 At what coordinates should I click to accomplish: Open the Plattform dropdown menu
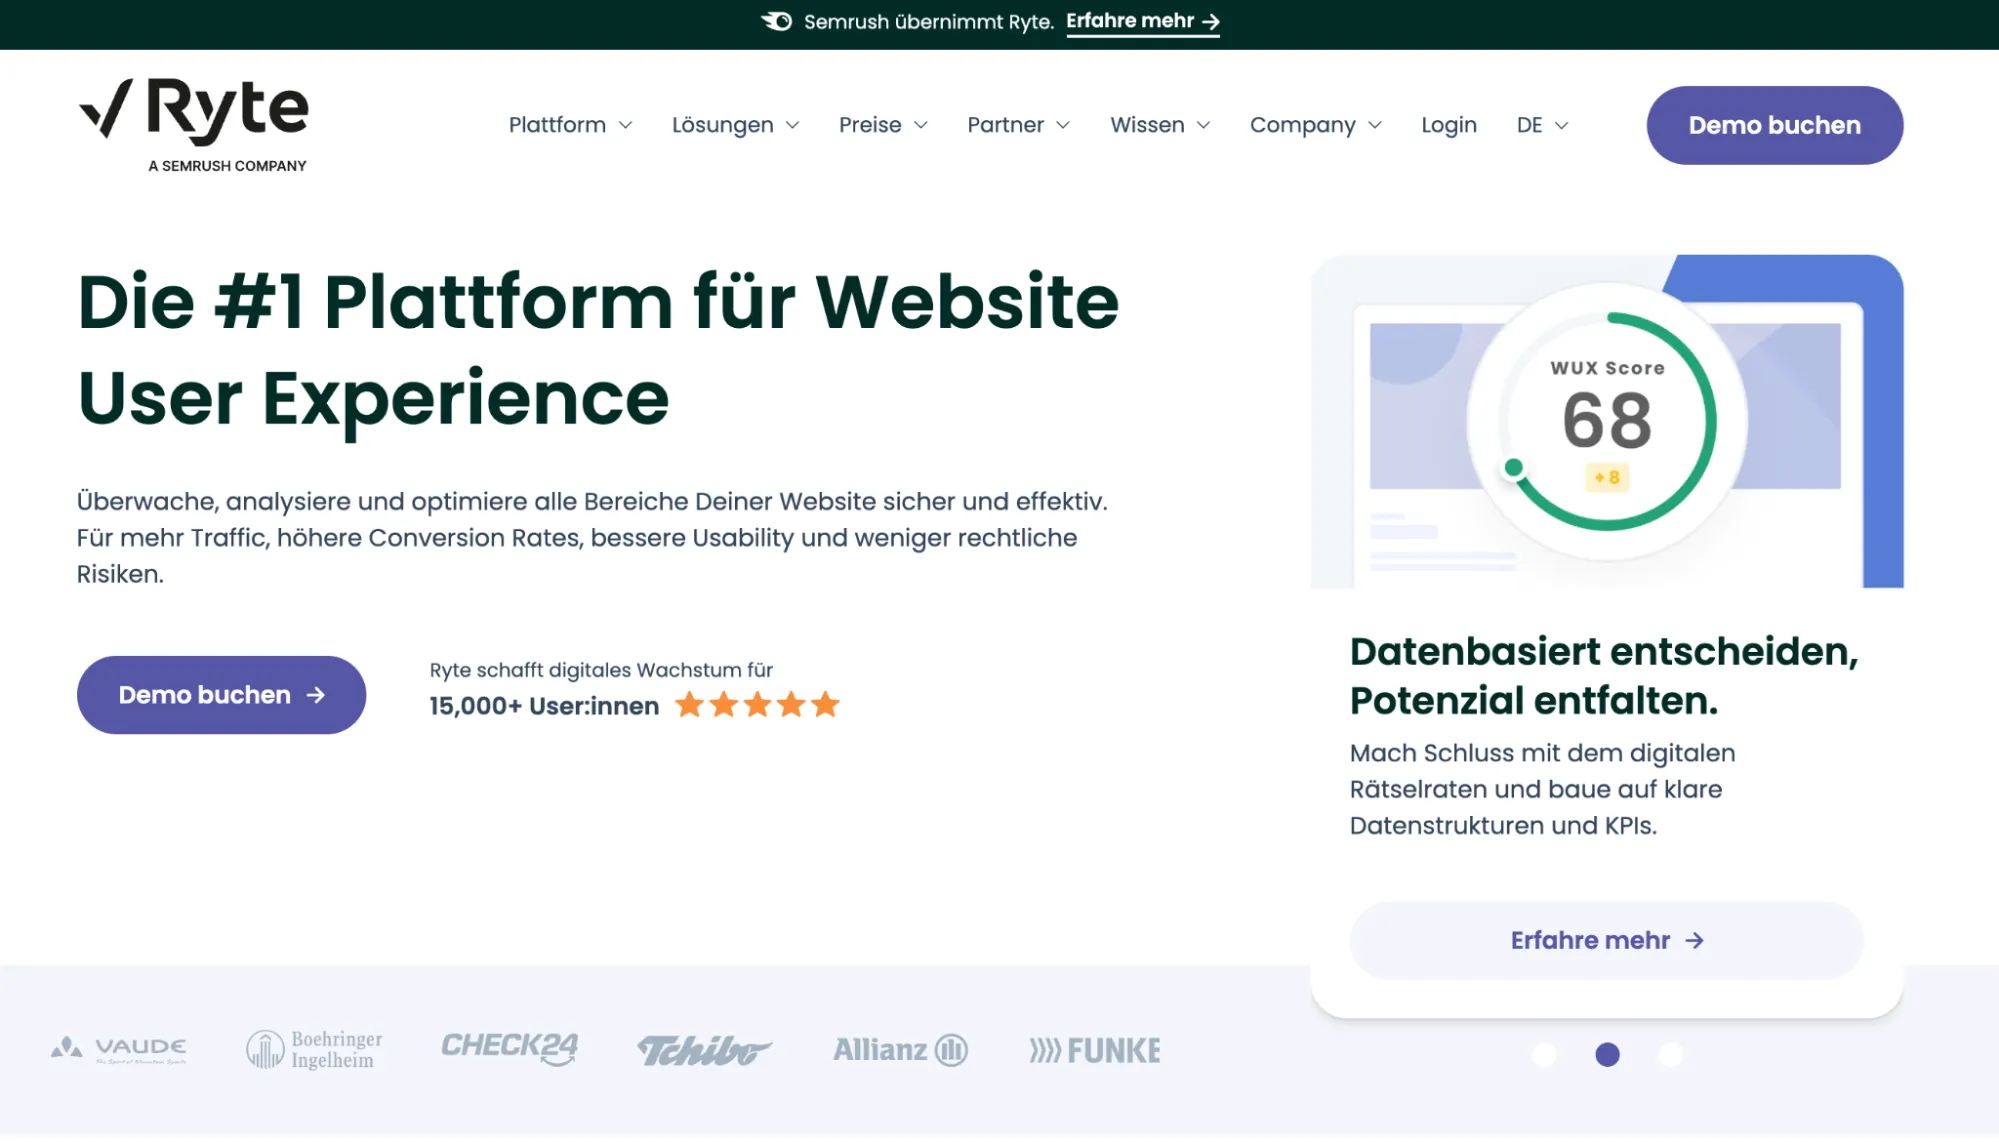point(570,124)
